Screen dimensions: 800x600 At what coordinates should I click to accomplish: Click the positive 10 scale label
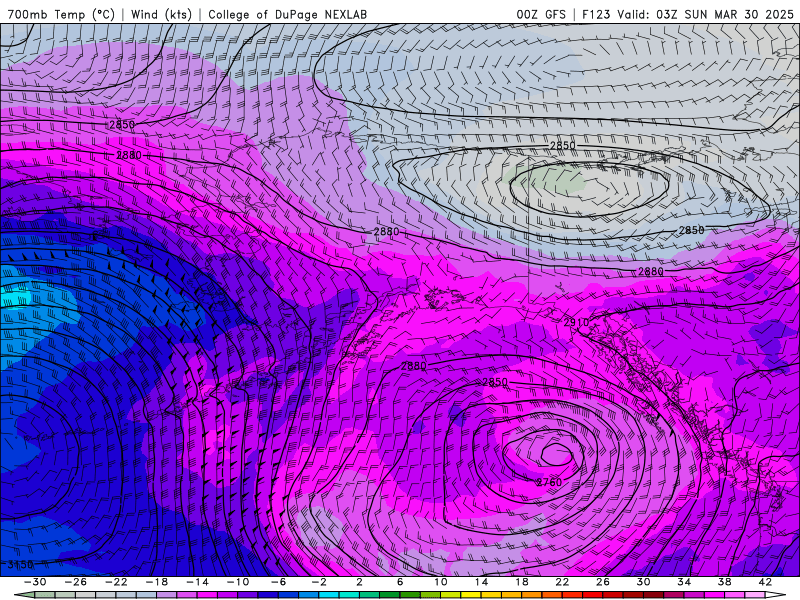(441, 582)
